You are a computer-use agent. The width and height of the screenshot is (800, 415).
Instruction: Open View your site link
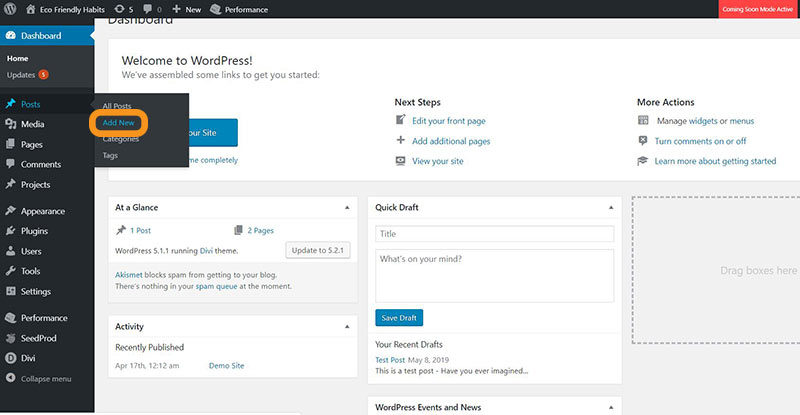coord(438,161)
